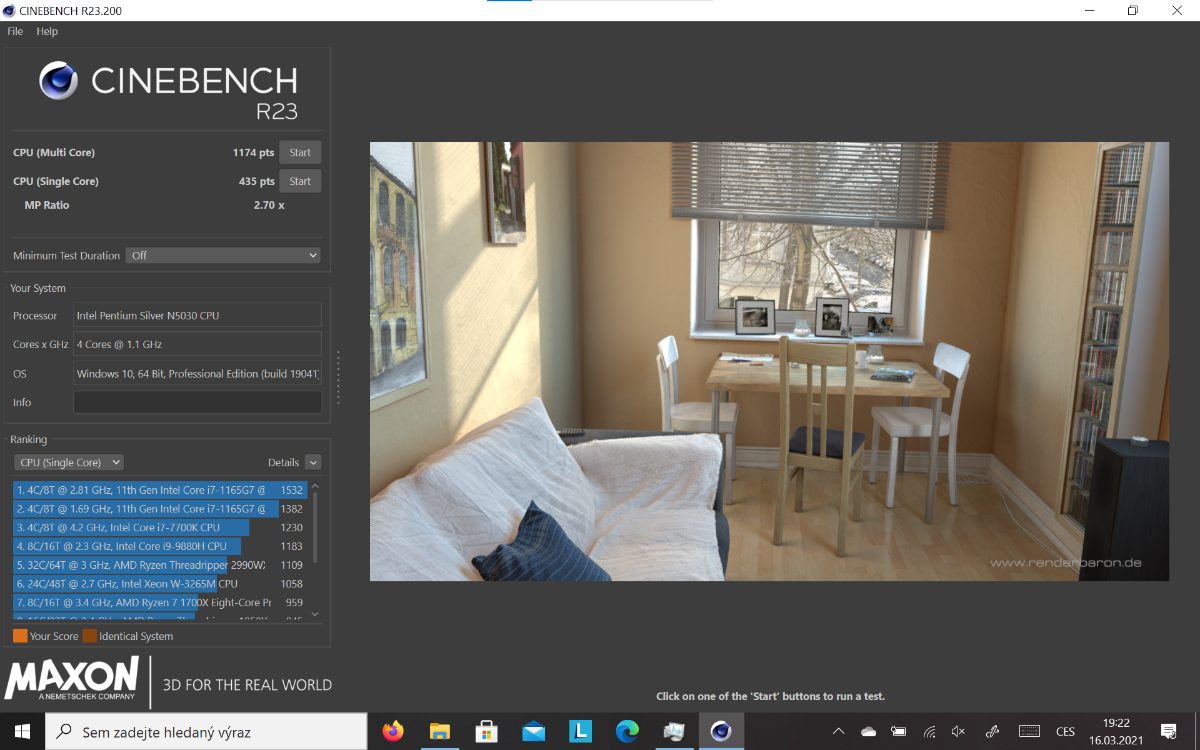Open Firefox from the taskbar

coord(393,731)
